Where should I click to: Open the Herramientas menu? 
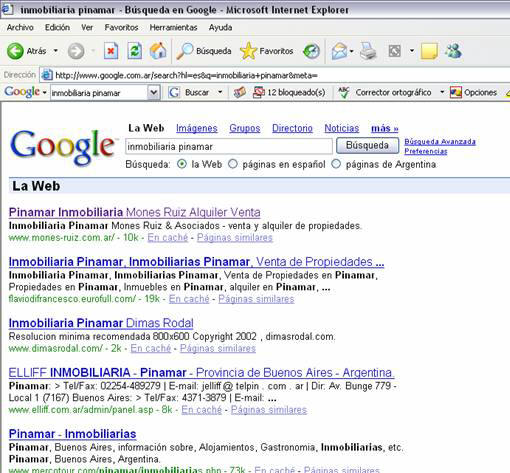tap(173, 28)
